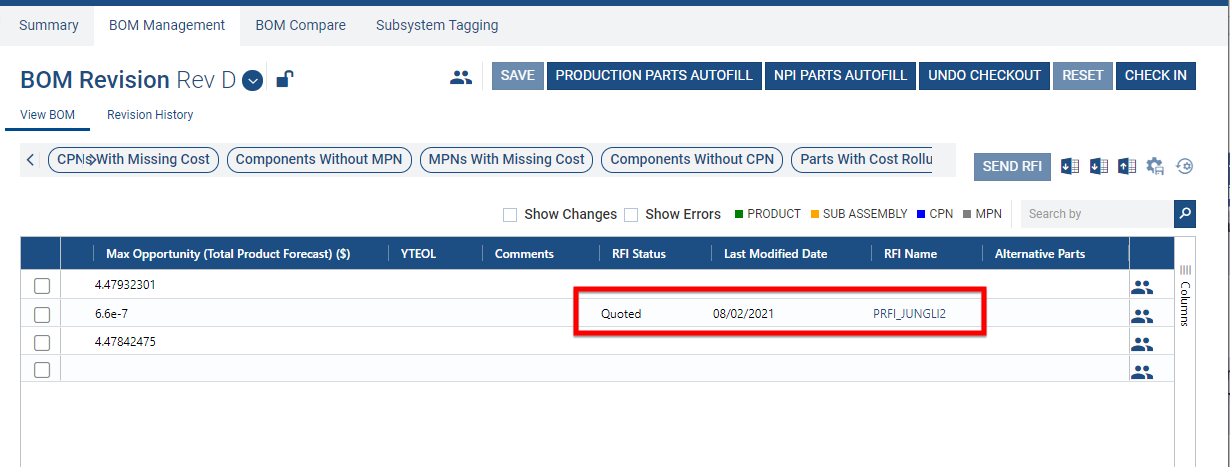Click the unlocked padlock icon beside Rev D
1230x467 pixels.
pos(285,80)
